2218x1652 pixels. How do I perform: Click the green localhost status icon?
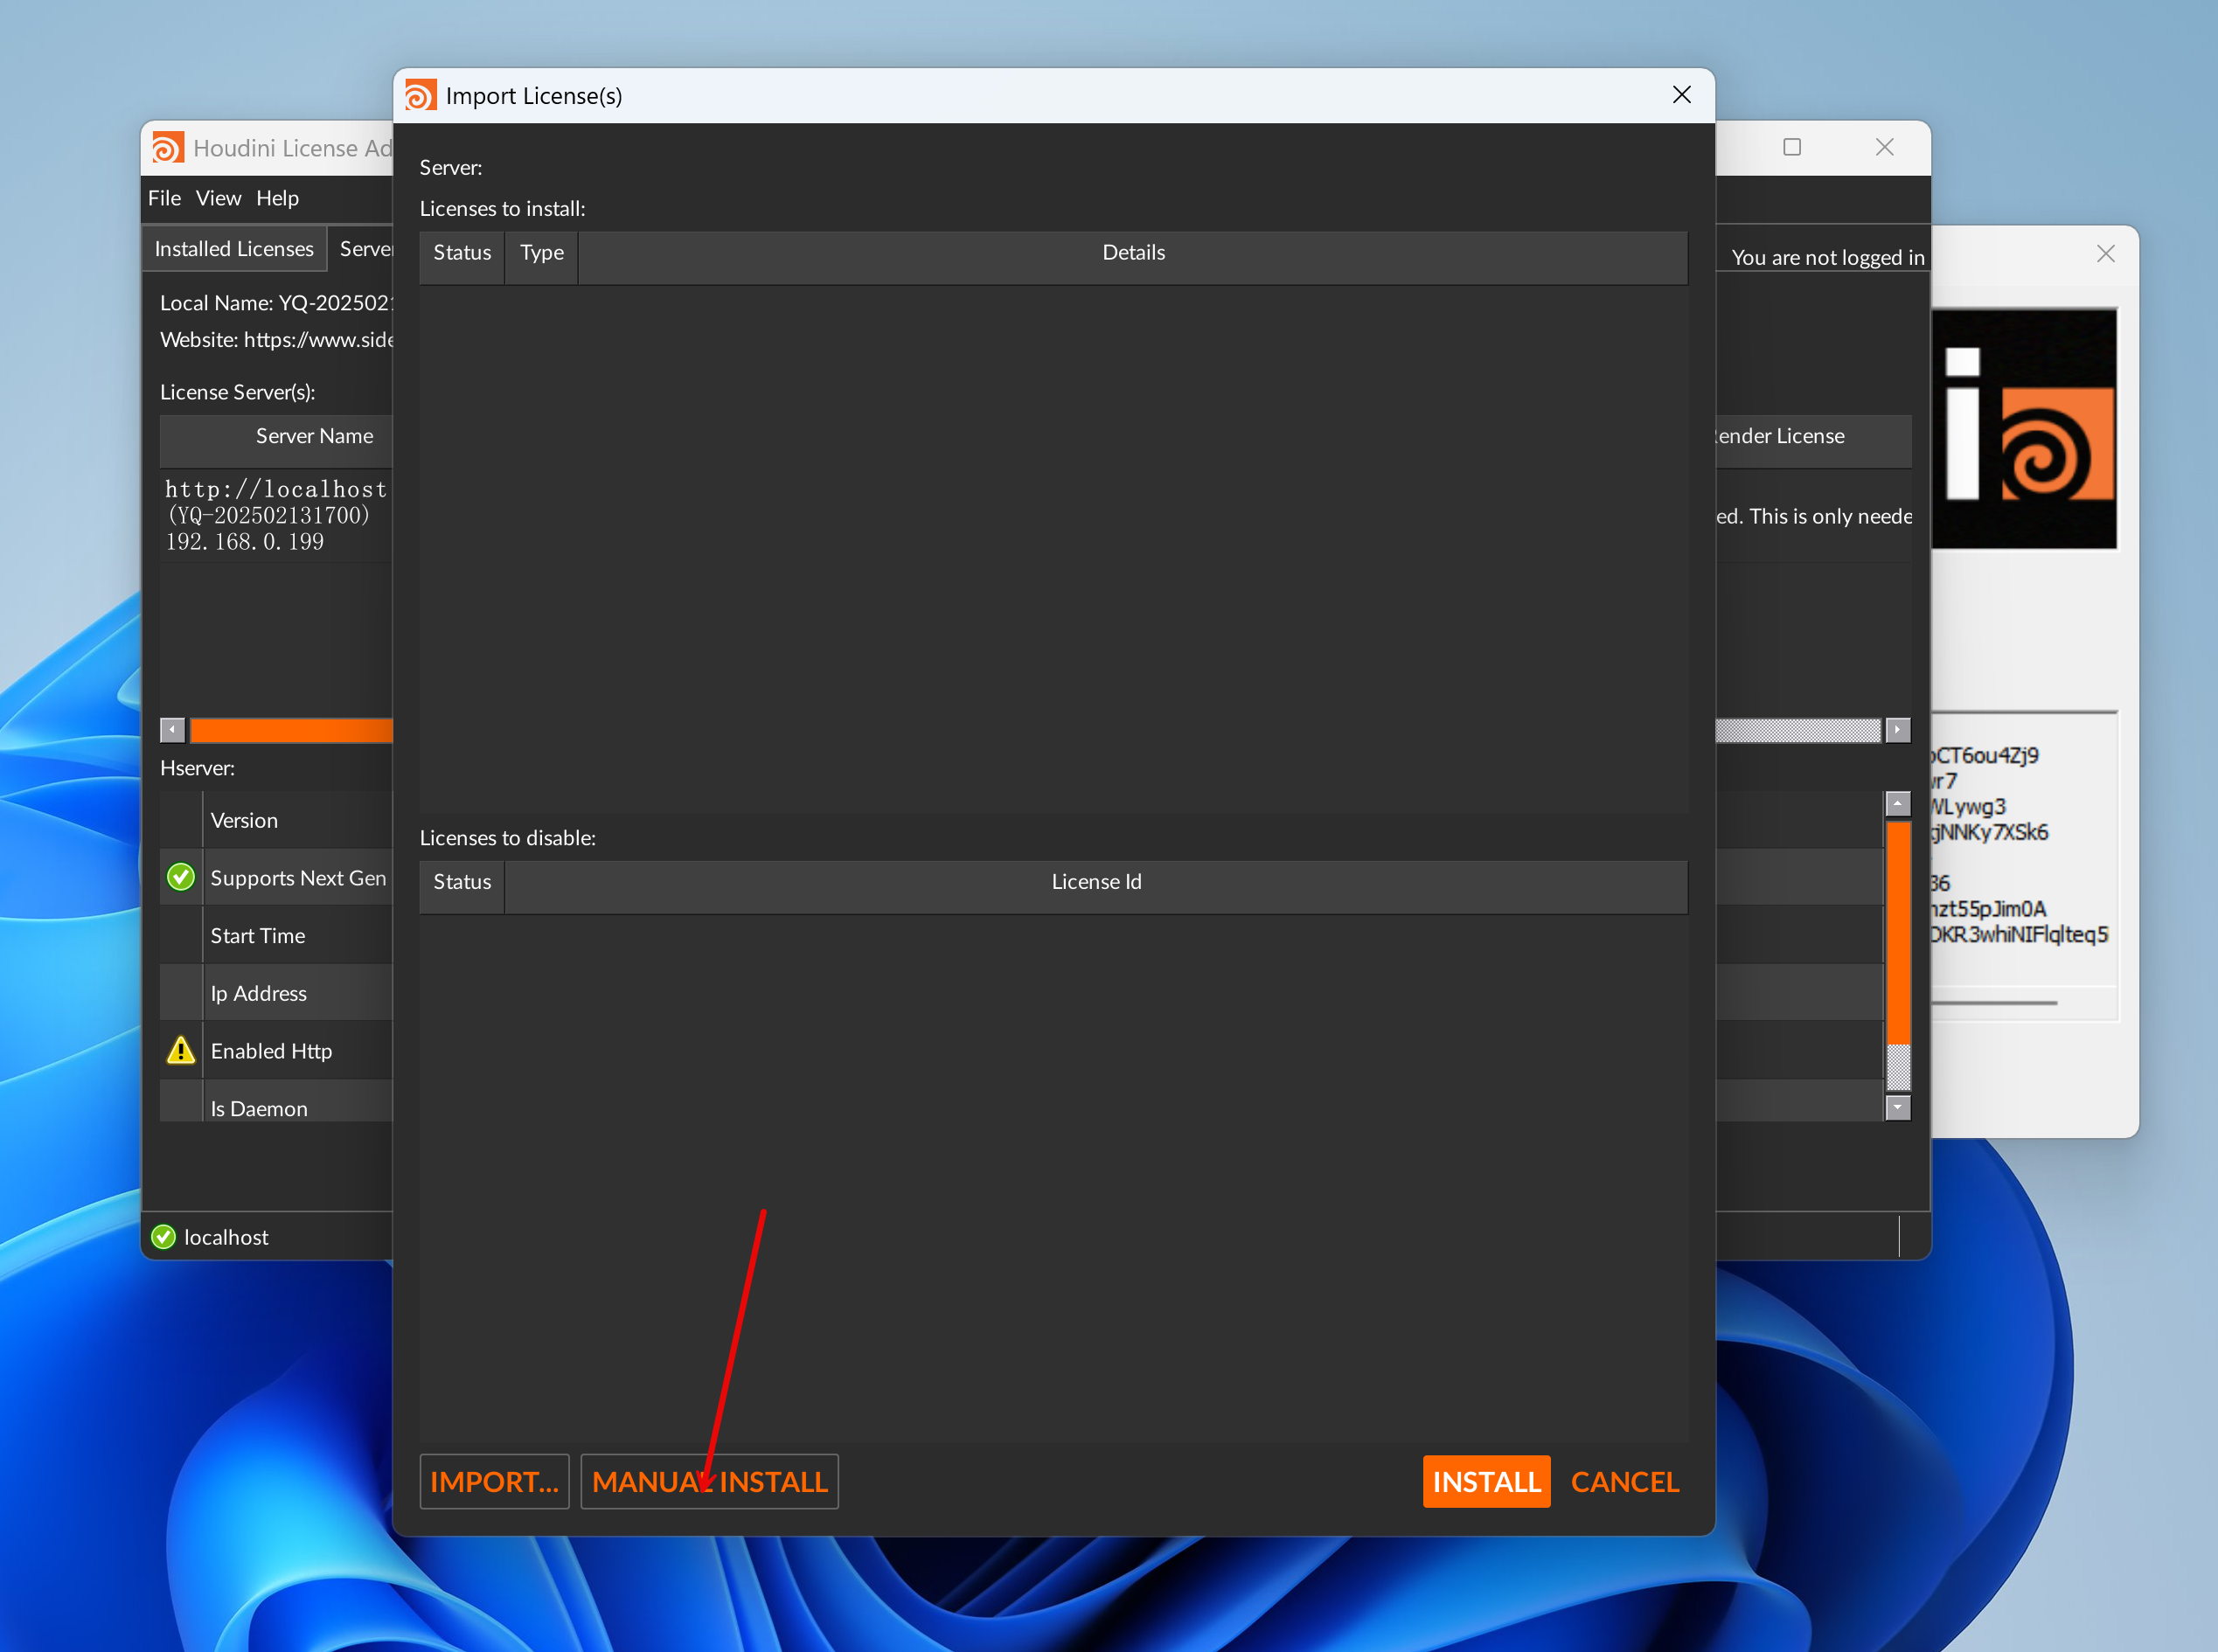[163, 1237]
